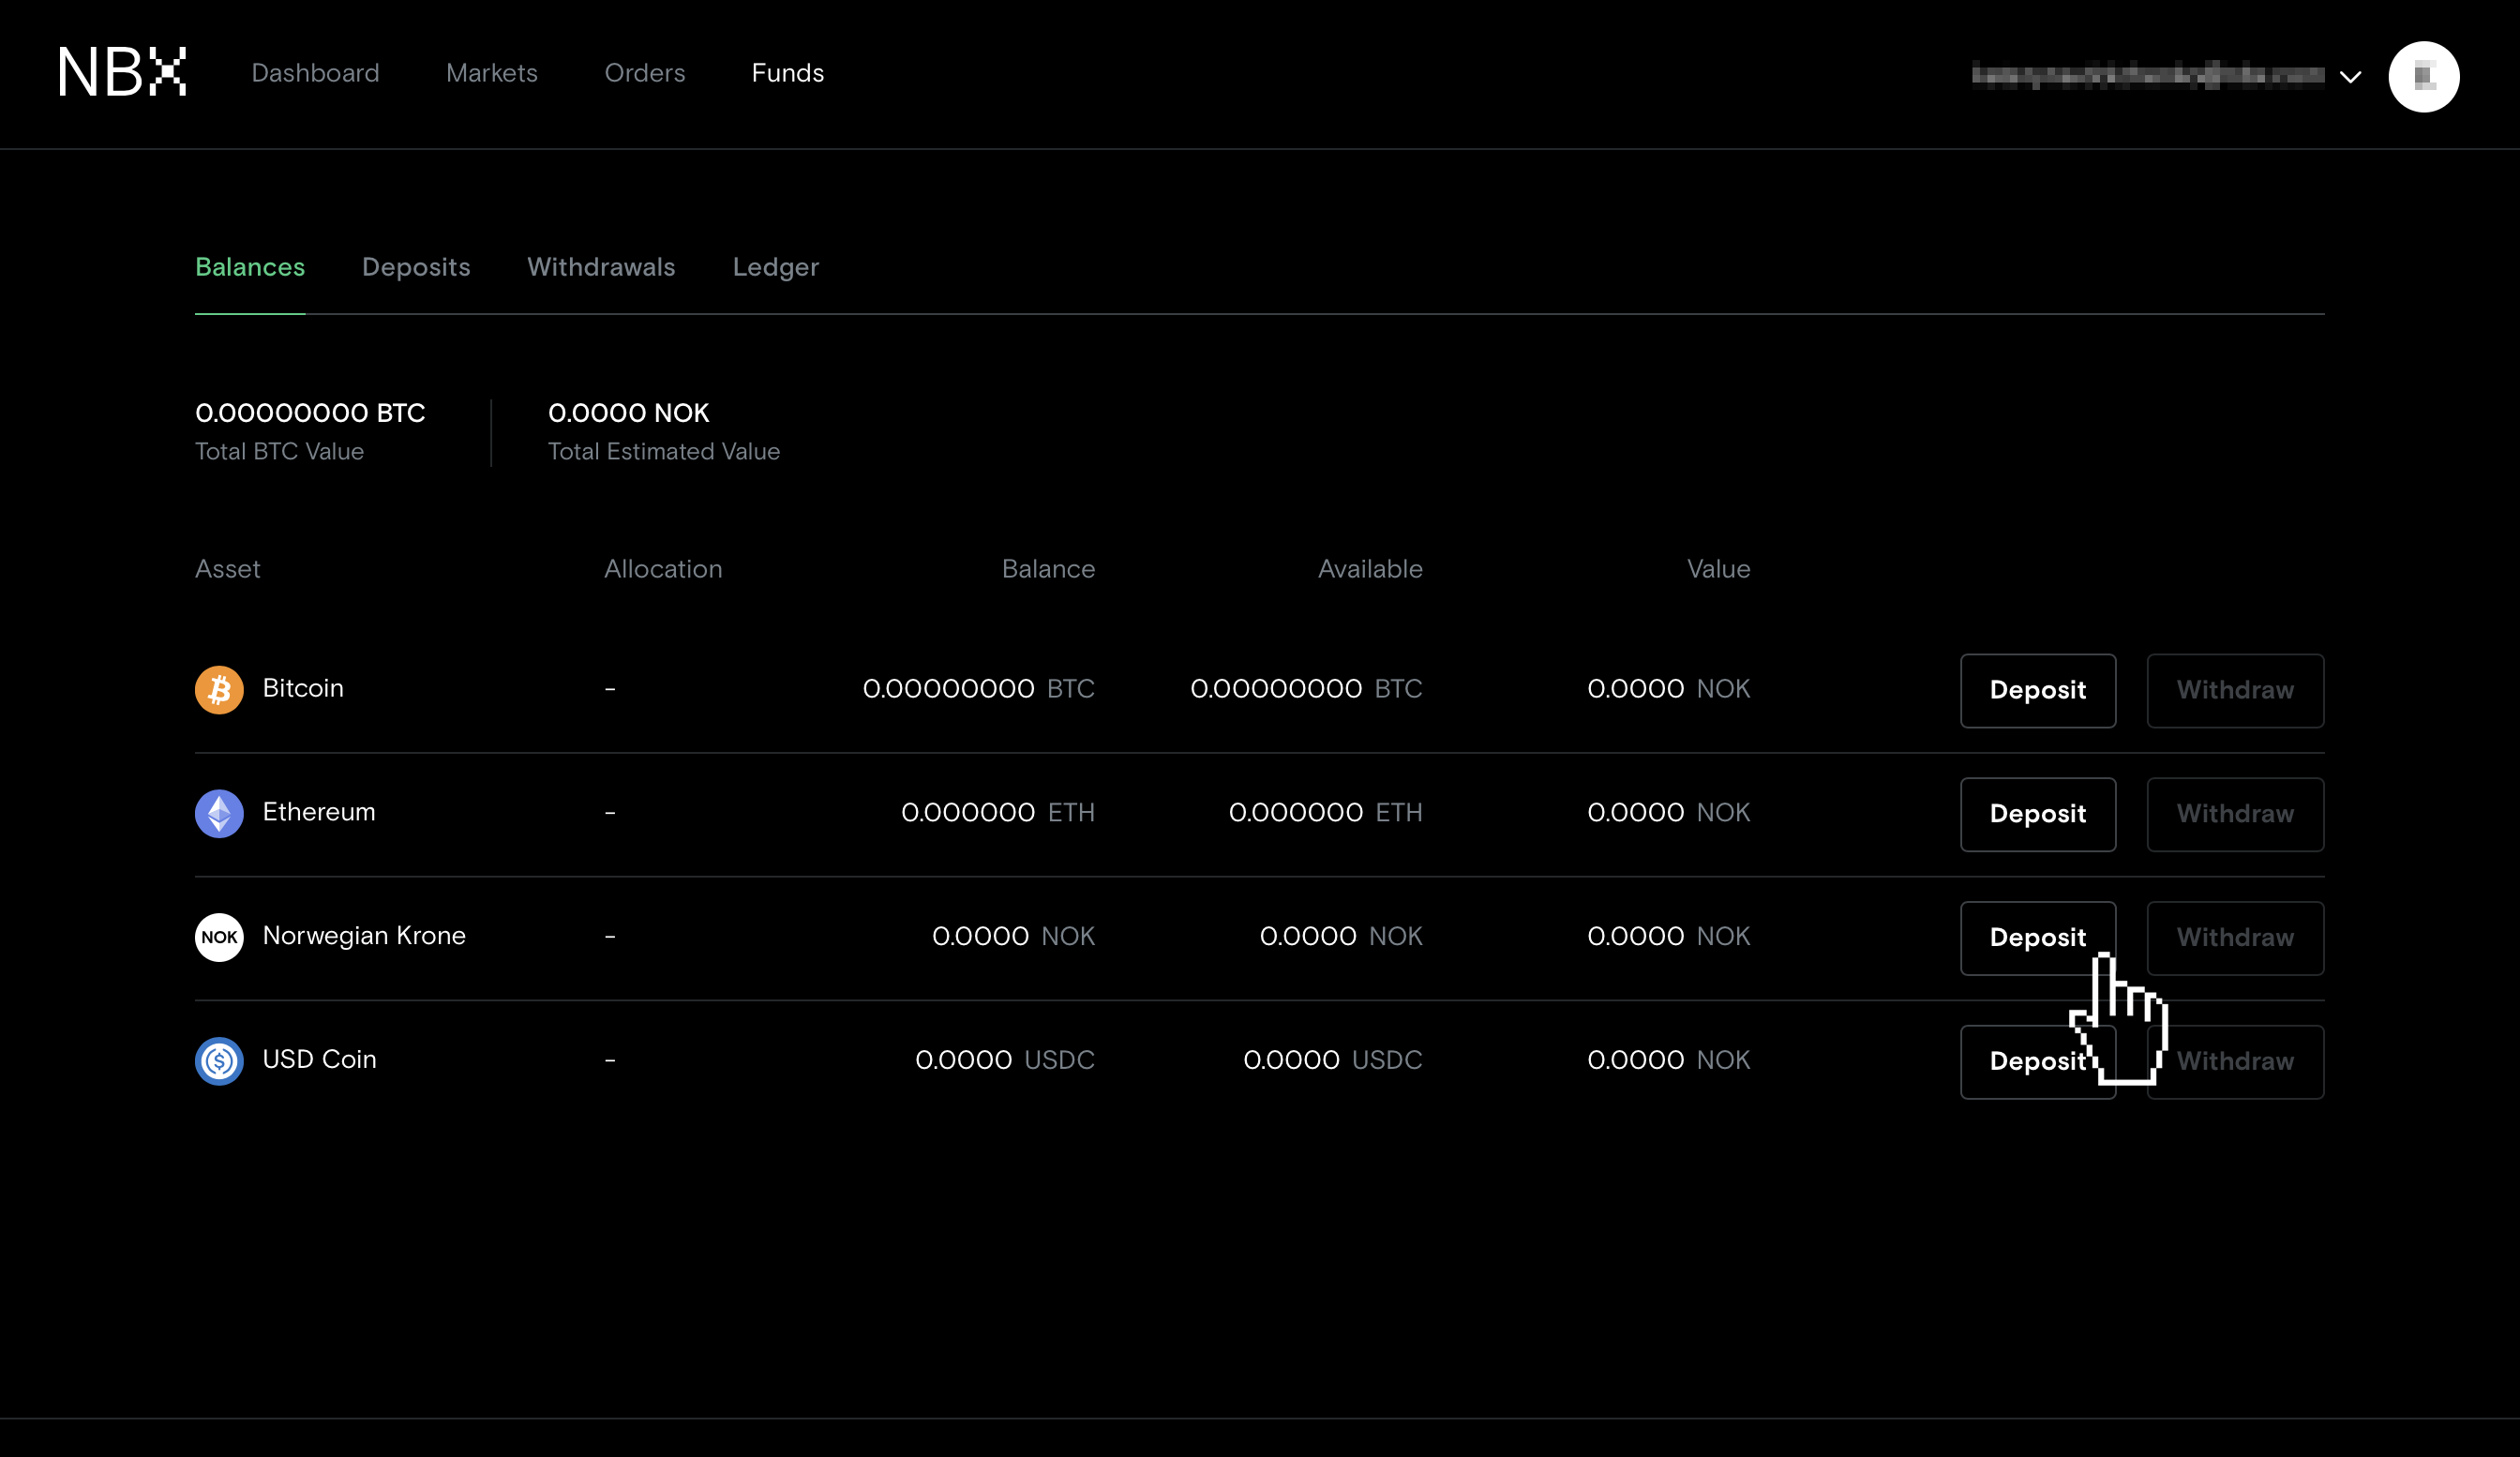
Task: Open the Ledger tab
Action: (775, 267)
